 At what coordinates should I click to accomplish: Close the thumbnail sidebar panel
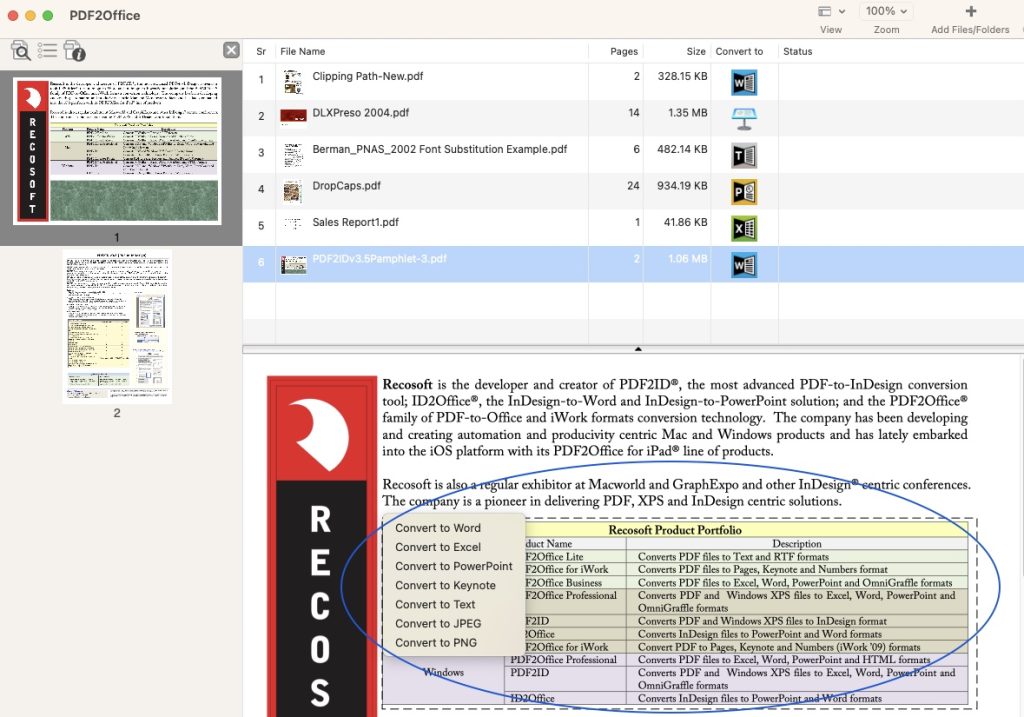pyautogui.click(x=231, y=49)
